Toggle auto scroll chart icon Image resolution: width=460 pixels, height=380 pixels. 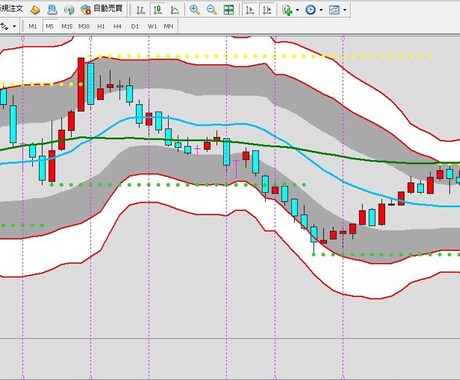click(x=250, y=10)
